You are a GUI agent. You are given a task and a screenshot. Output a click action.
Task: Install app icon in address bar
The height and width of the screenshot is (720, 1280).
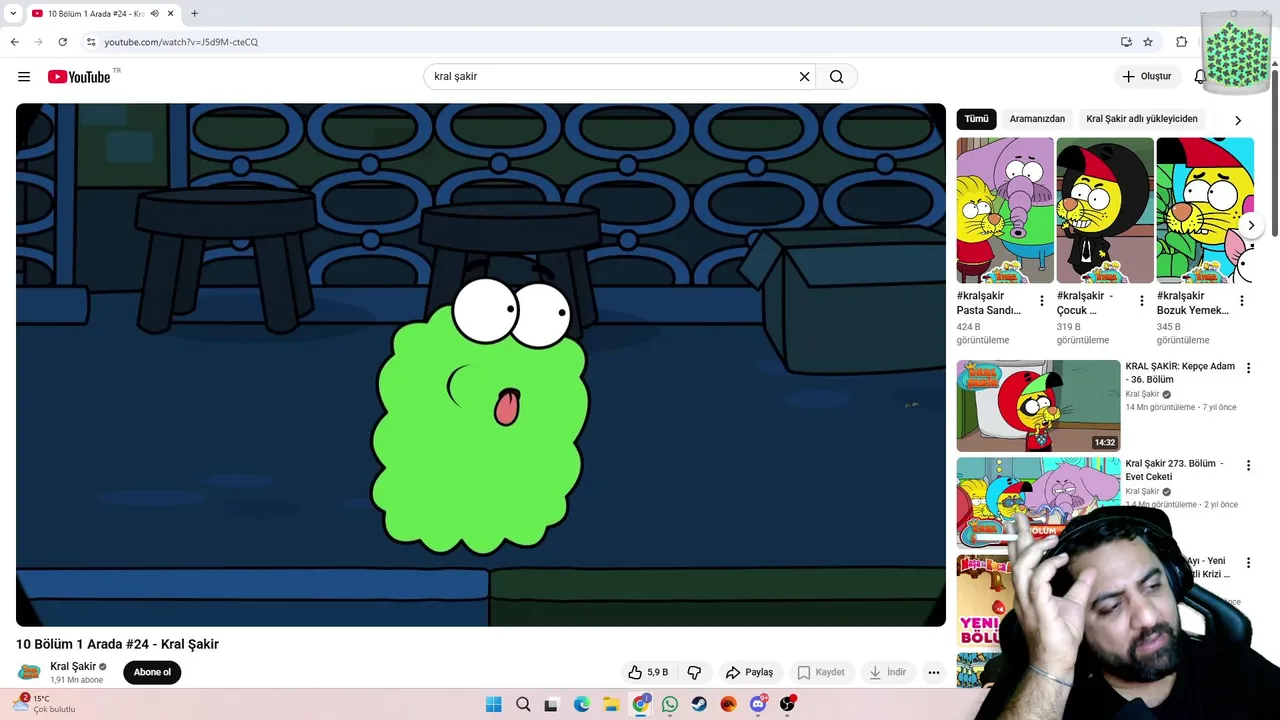click(1126, 42)
